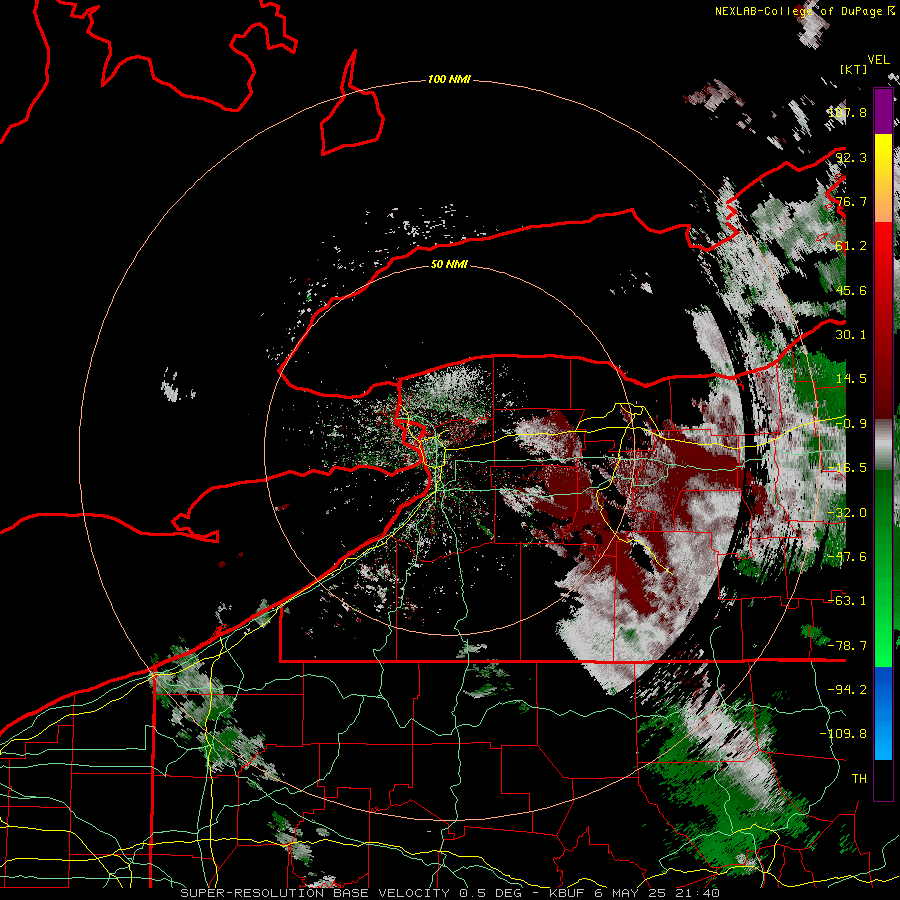The height and width of the screenshot is (900, 900).
Task: Pick the blue segment of the color scale
Action: pos(883,713)
